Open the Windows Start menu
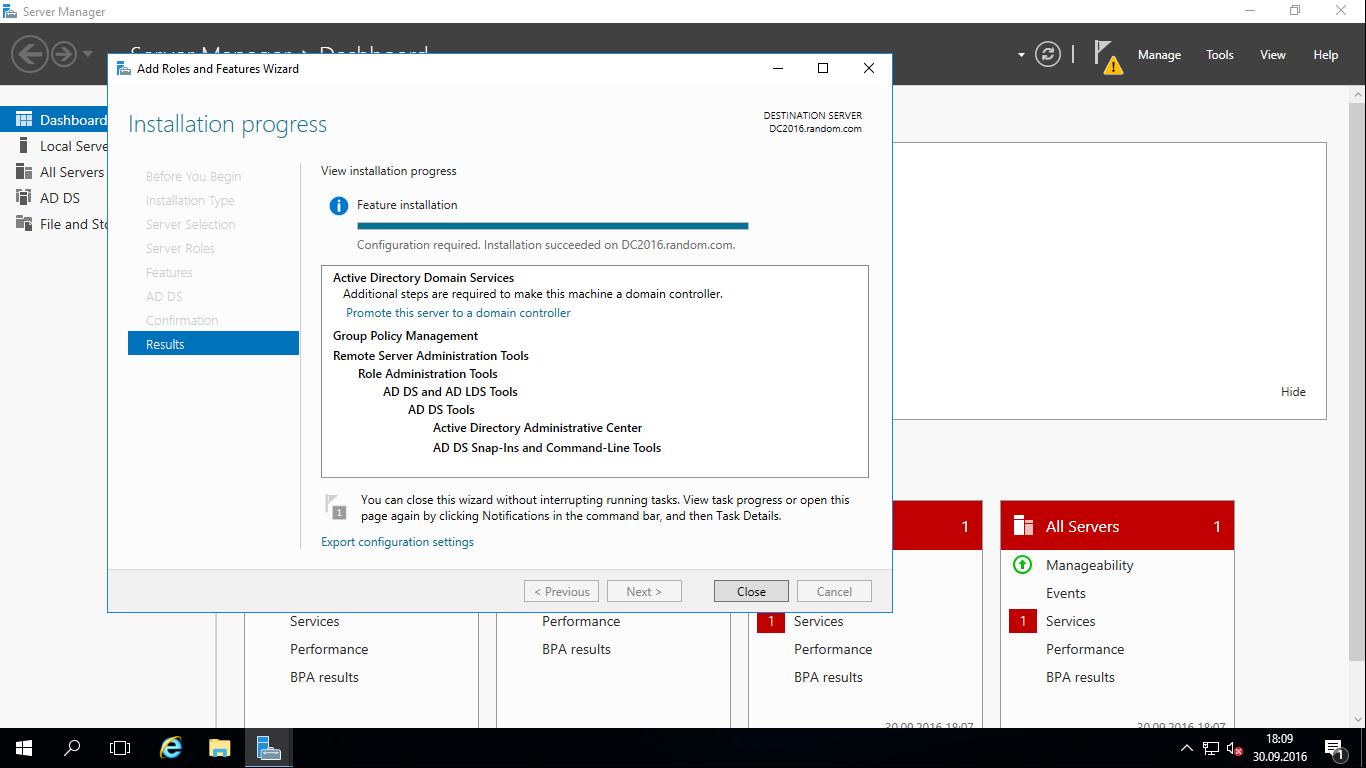Image resolution: width=1366 pixels, height=768 pixels. coord(24,748)
